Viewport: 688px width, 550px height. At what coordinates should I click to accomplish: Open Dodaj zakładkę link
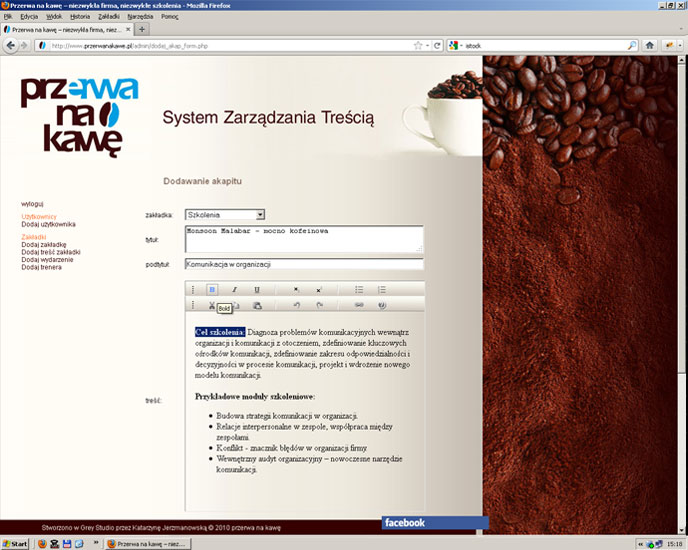click(44, 244)
